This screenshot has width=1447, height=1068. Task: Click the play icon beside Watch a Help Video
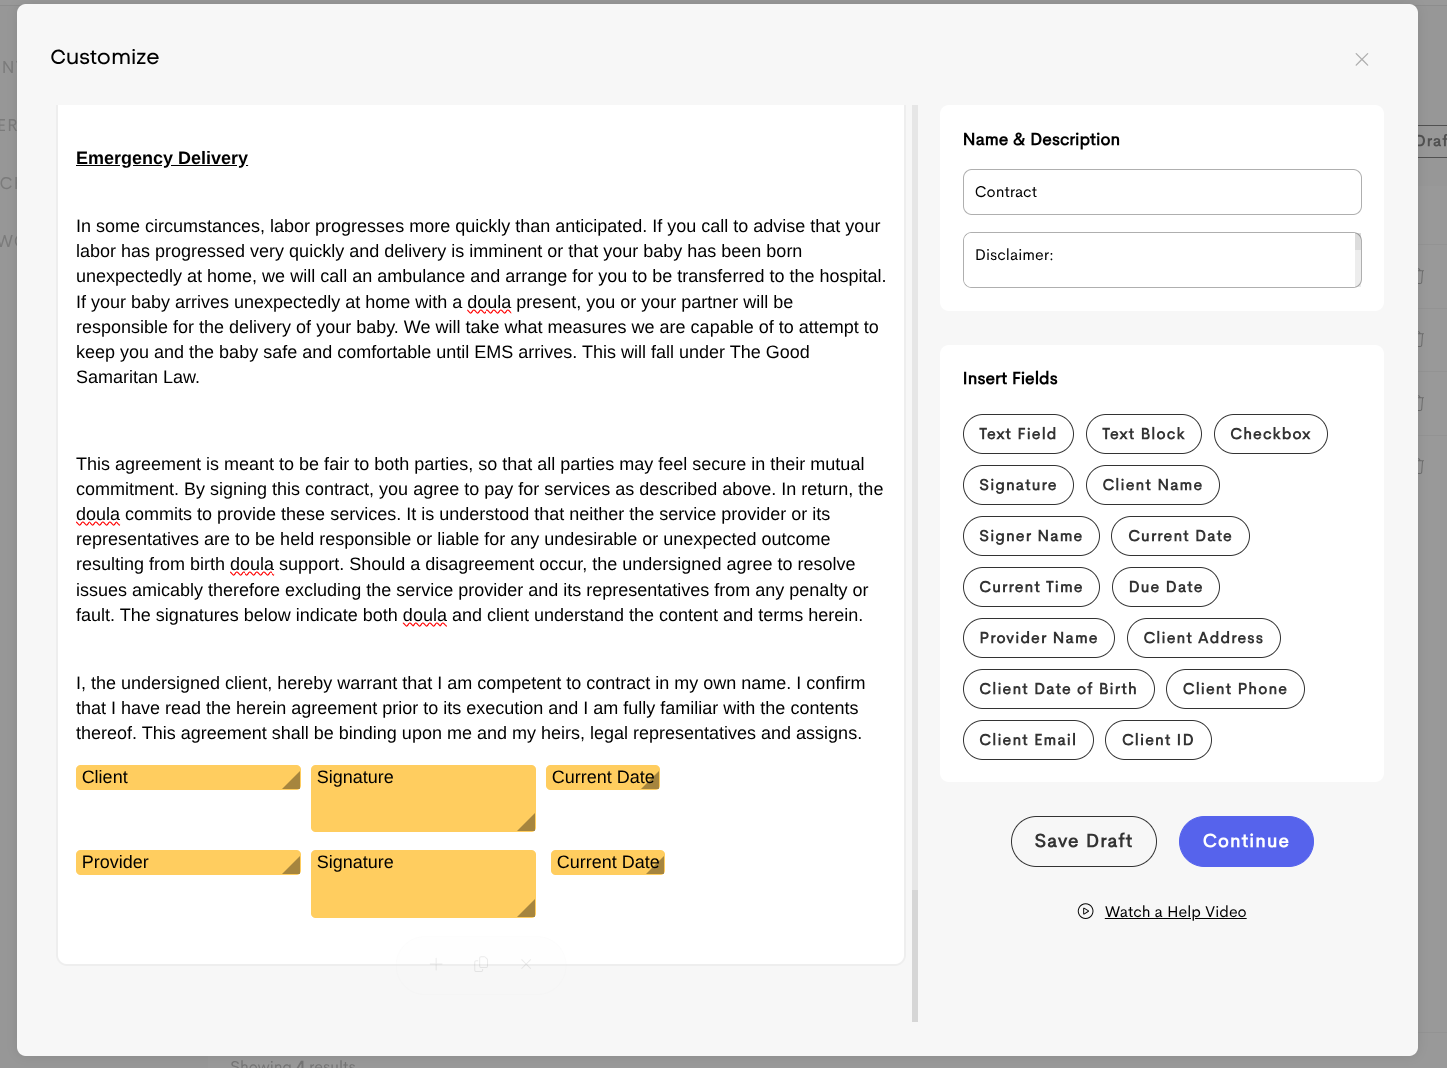[x=1085, y=911]
